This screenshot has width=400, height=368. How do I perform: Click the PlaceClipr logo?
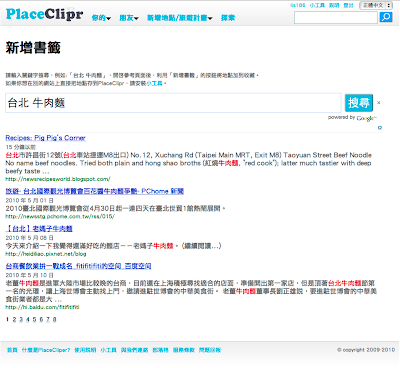click(x=44, y=14)
